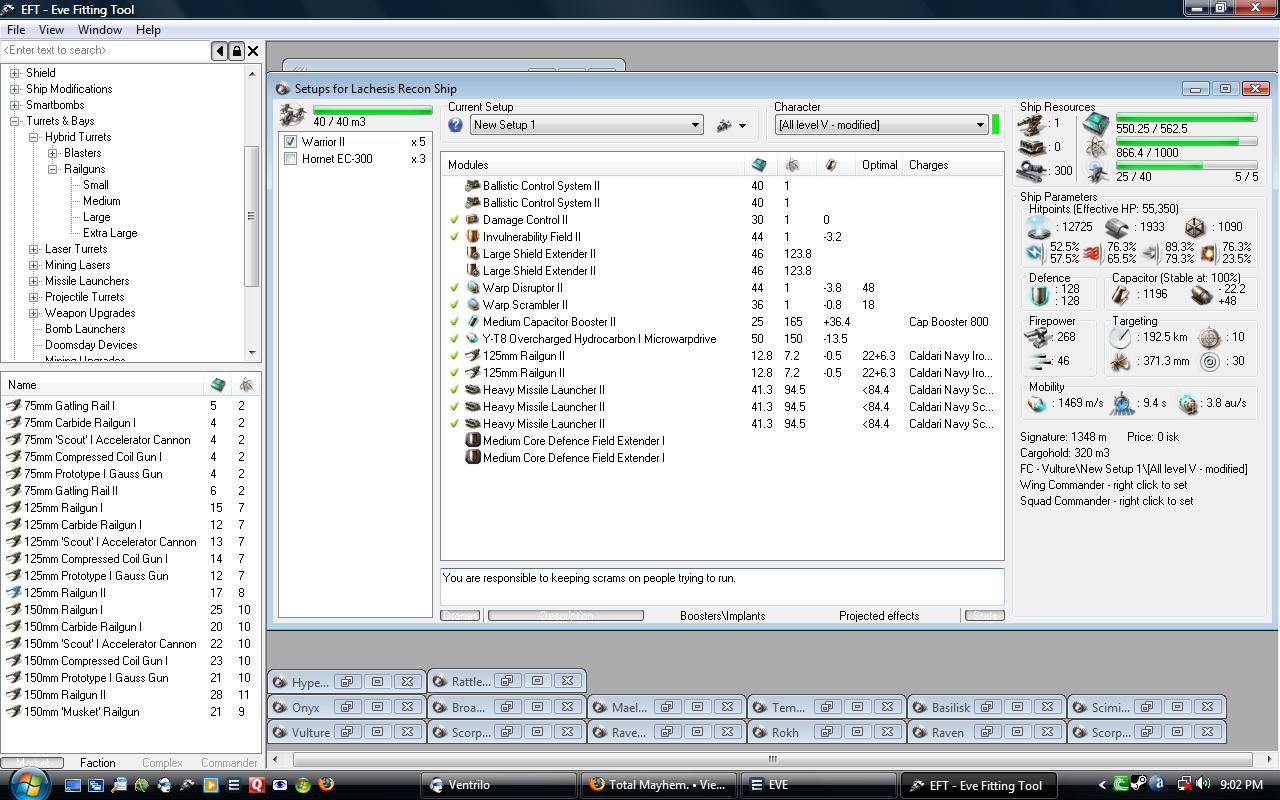This screenshot has height=800, width=1280.
Task: Click the 125mm Railgun II icon in market list
Action: [14, 593]
